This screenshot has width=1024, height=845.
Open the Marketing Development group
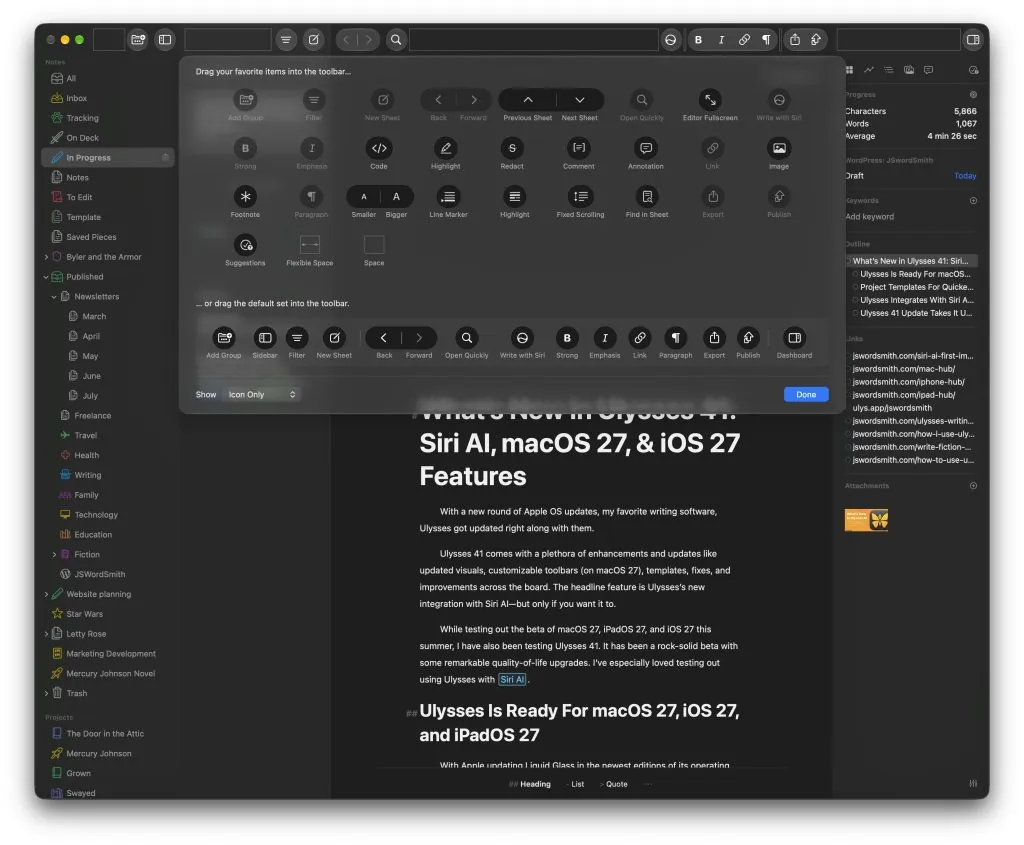pyautogui.click(x=108, y=654)
